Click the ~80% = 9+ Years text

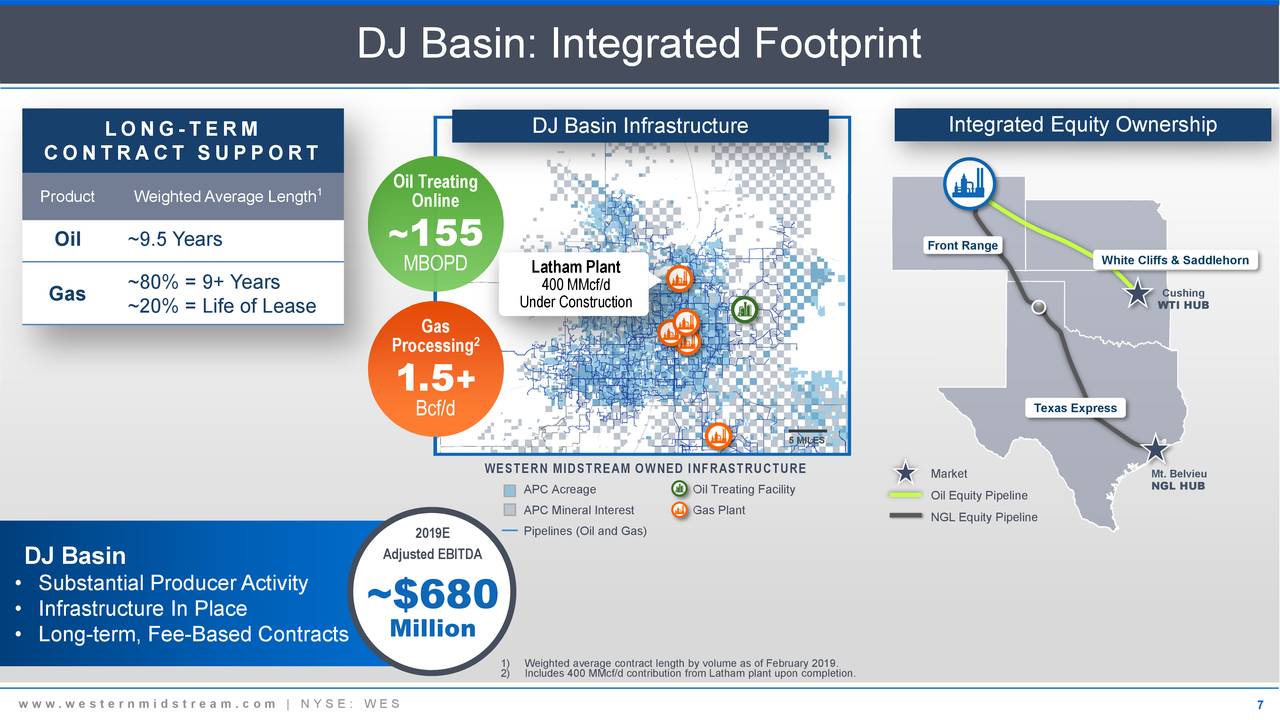tap(204, 282)
